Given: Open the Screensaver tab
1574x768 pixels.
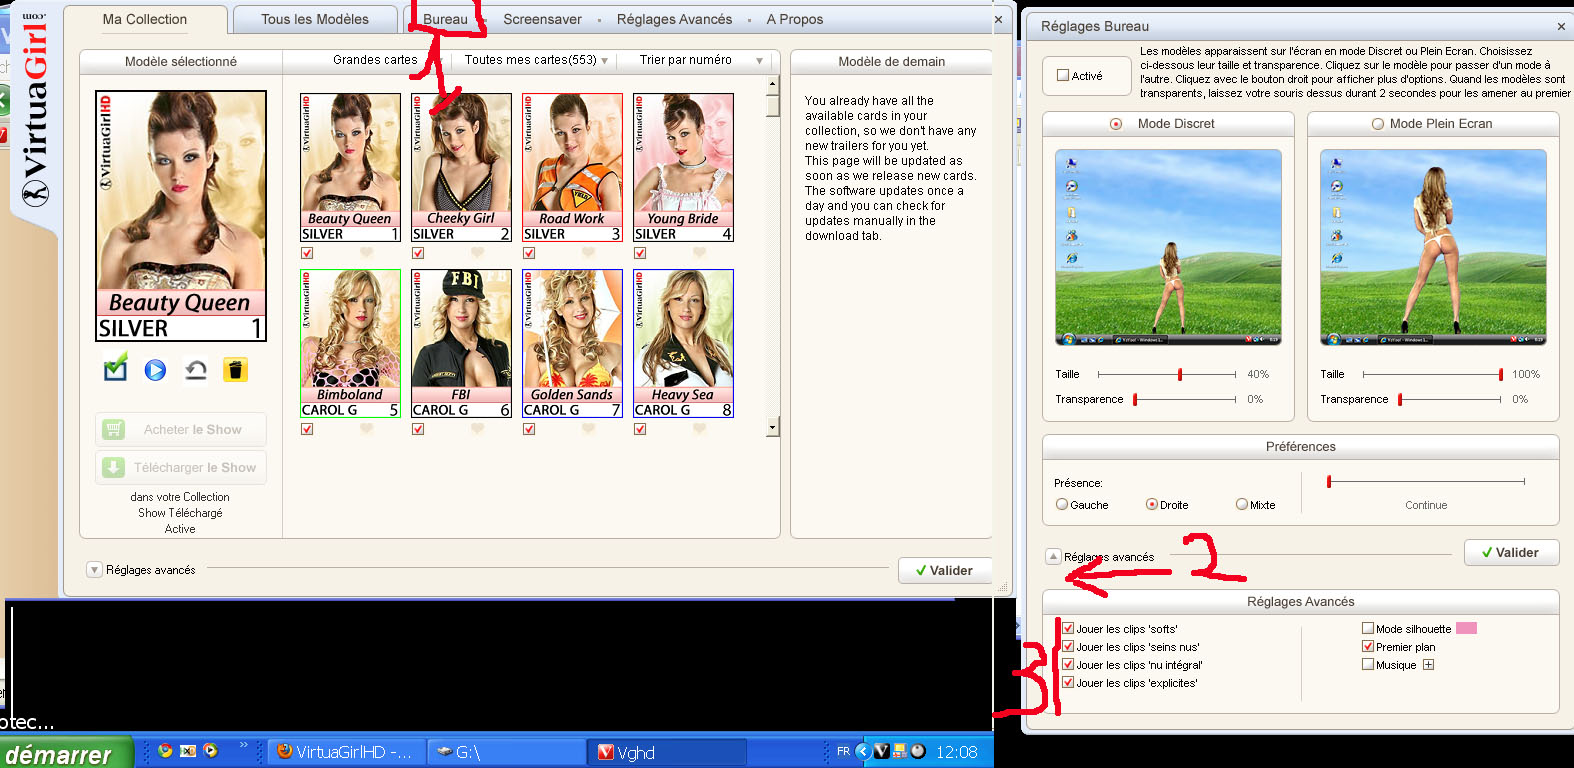Looking at the screenshot, I should coord(542,19).
